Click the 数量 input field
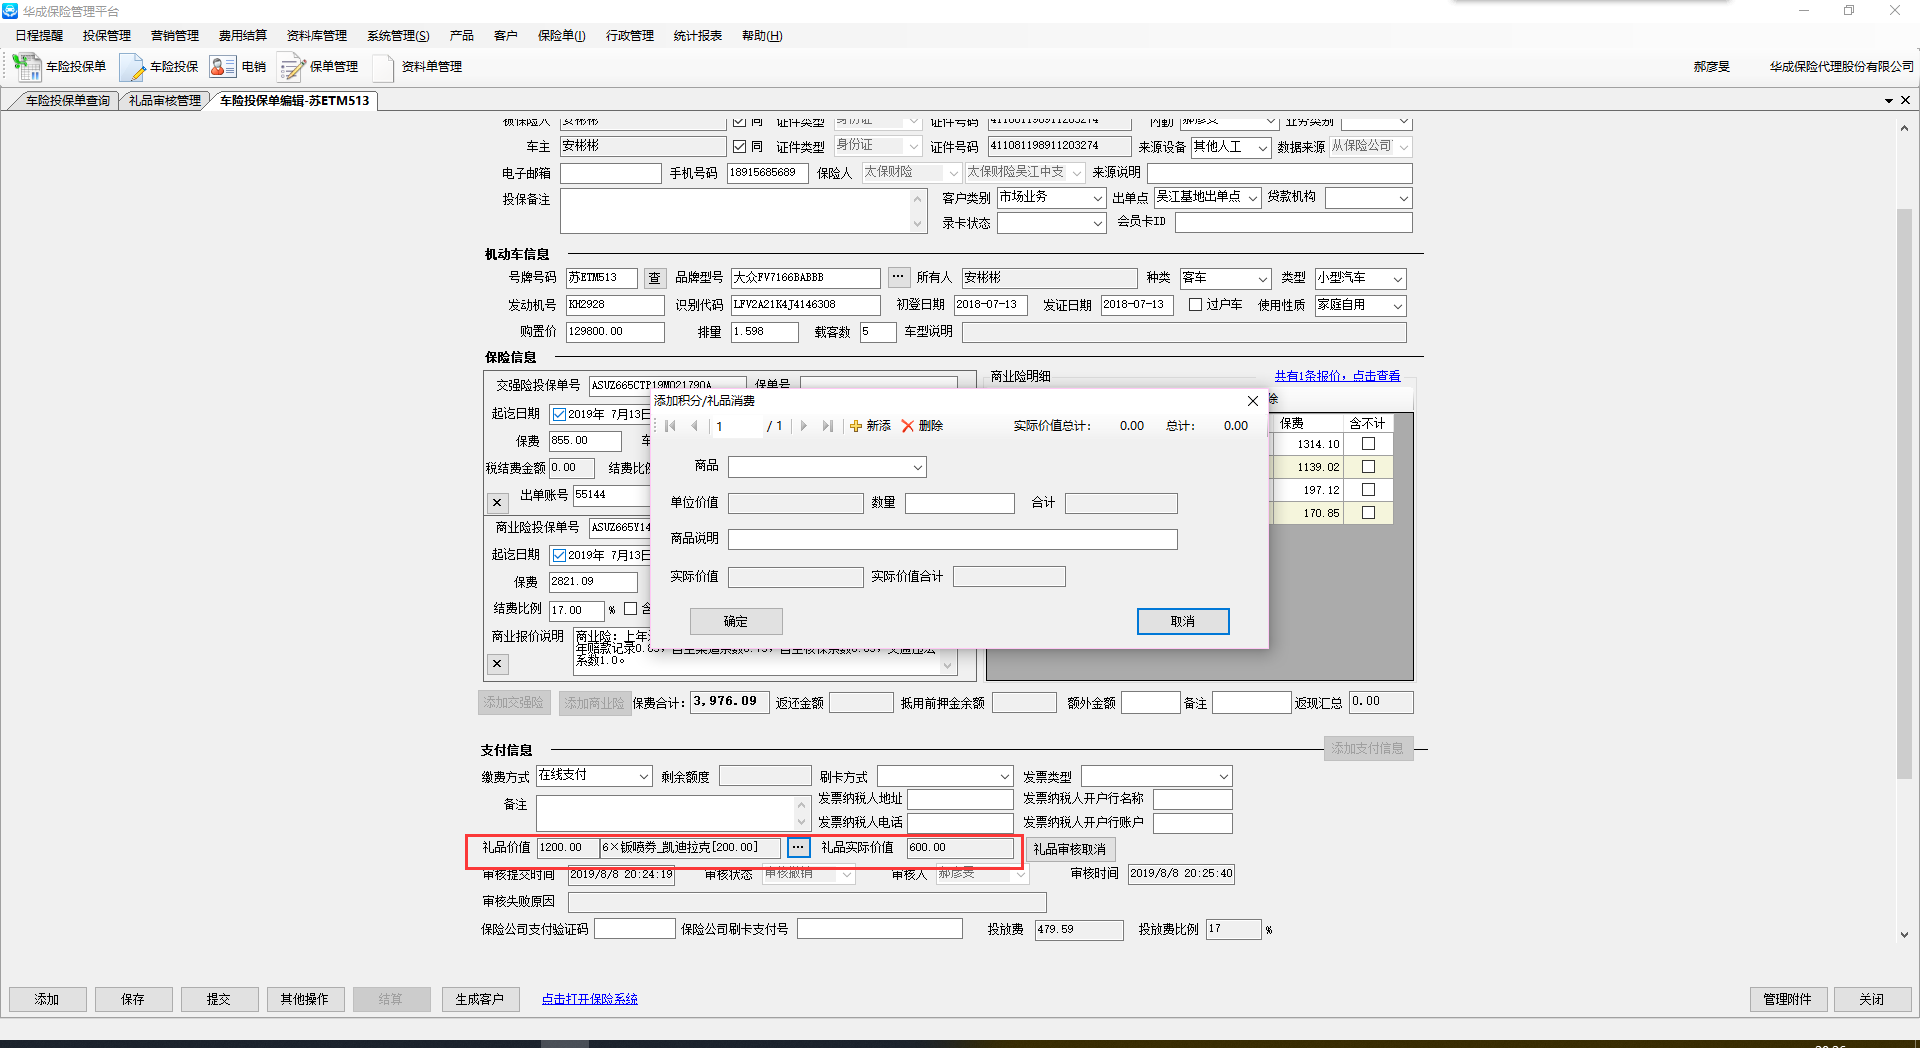The image size is (1920, 1048). 959,503
